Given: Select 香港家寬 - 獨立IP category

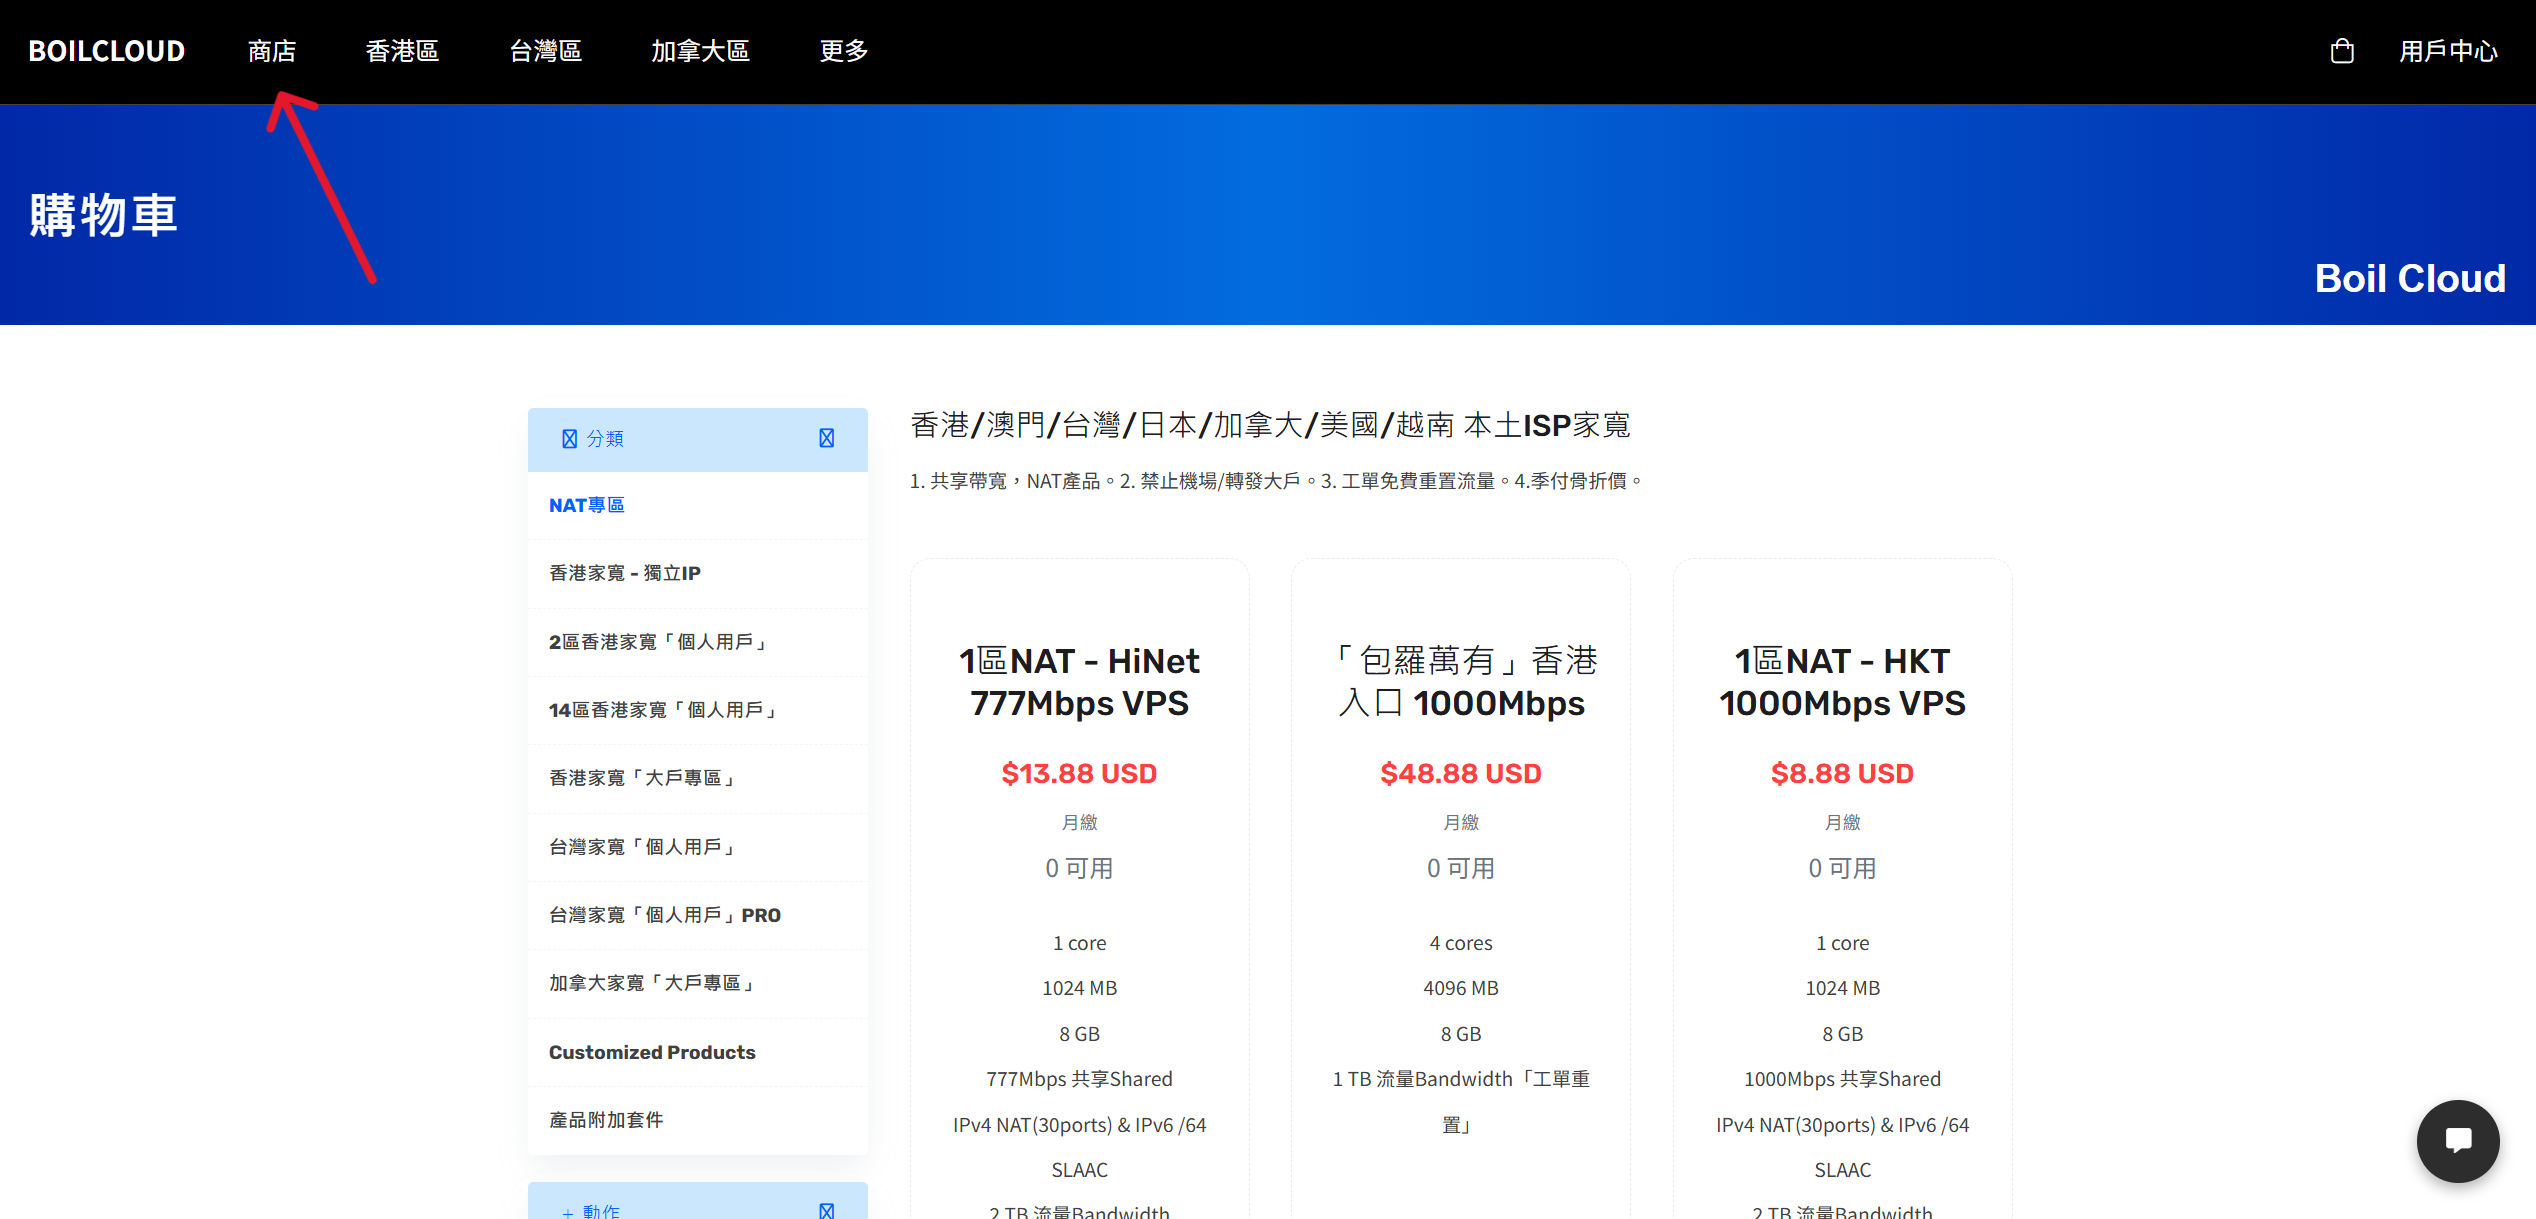Looking at the screenshot, I should coord(698,573).
